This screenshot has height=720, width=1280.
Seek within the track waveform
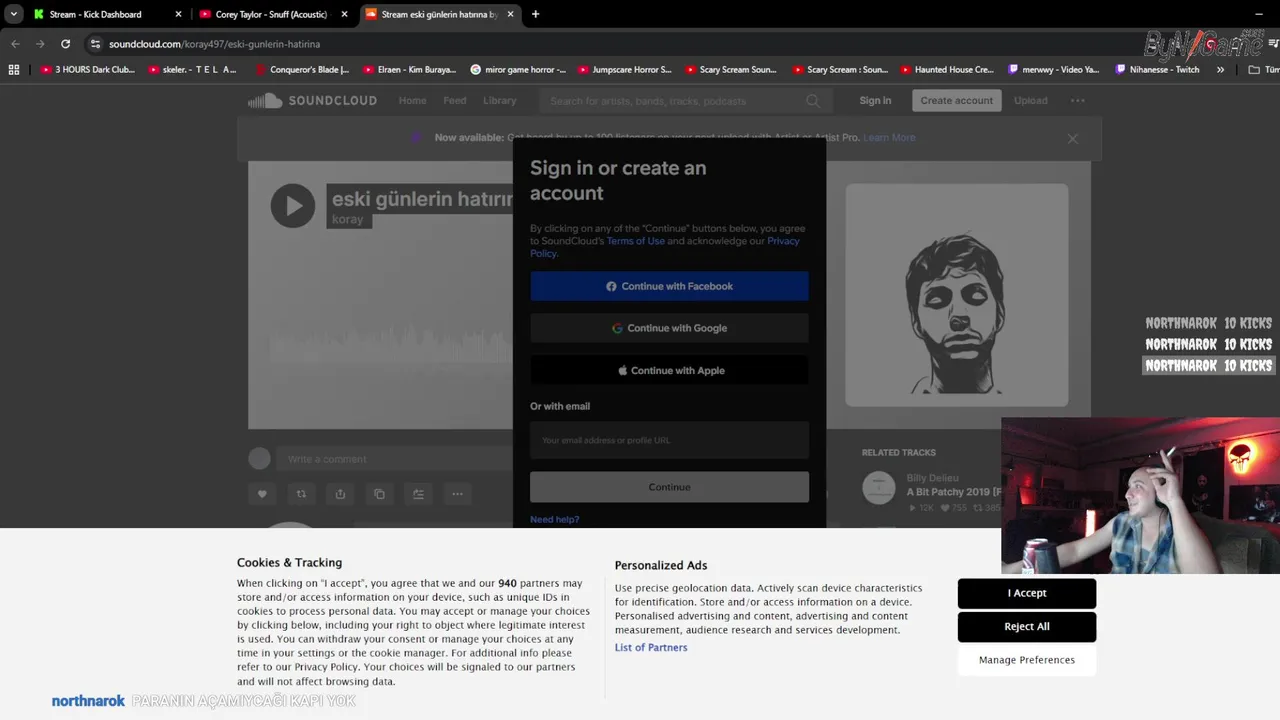[x=390, y=343]
